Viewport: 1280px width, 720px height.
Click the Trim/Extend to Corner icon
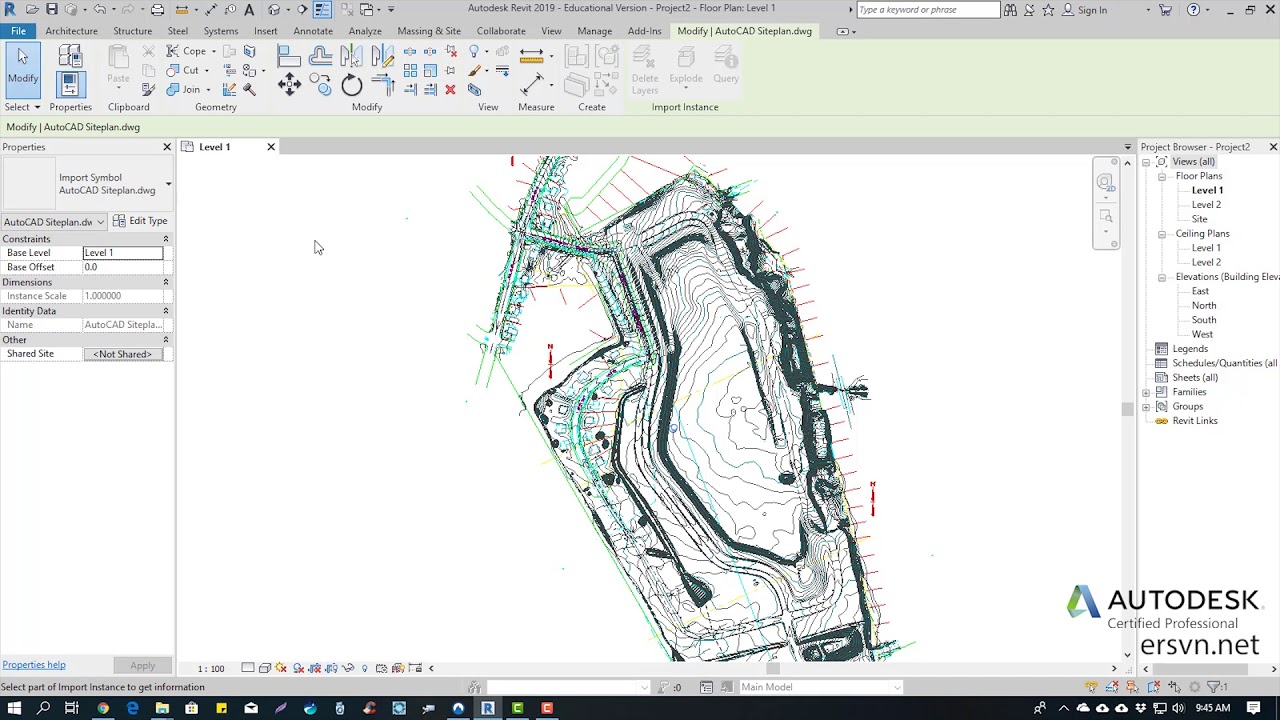pos(383,85)
